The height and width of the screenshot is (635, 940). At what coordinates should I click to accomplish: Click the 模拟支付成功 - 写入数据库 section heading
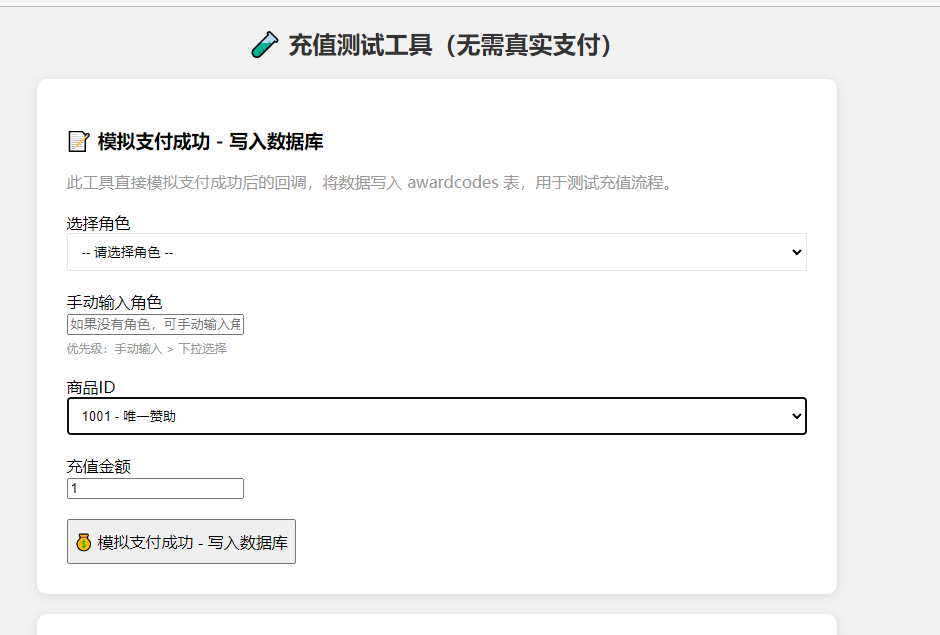(x=210, y=142)
